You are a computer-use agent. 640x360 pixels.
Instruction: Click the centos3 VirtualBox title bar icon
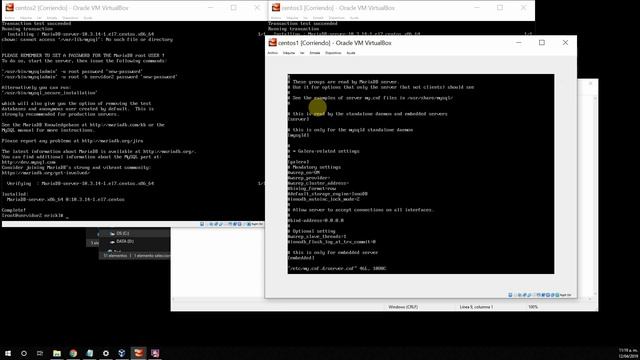click(276, 8)
